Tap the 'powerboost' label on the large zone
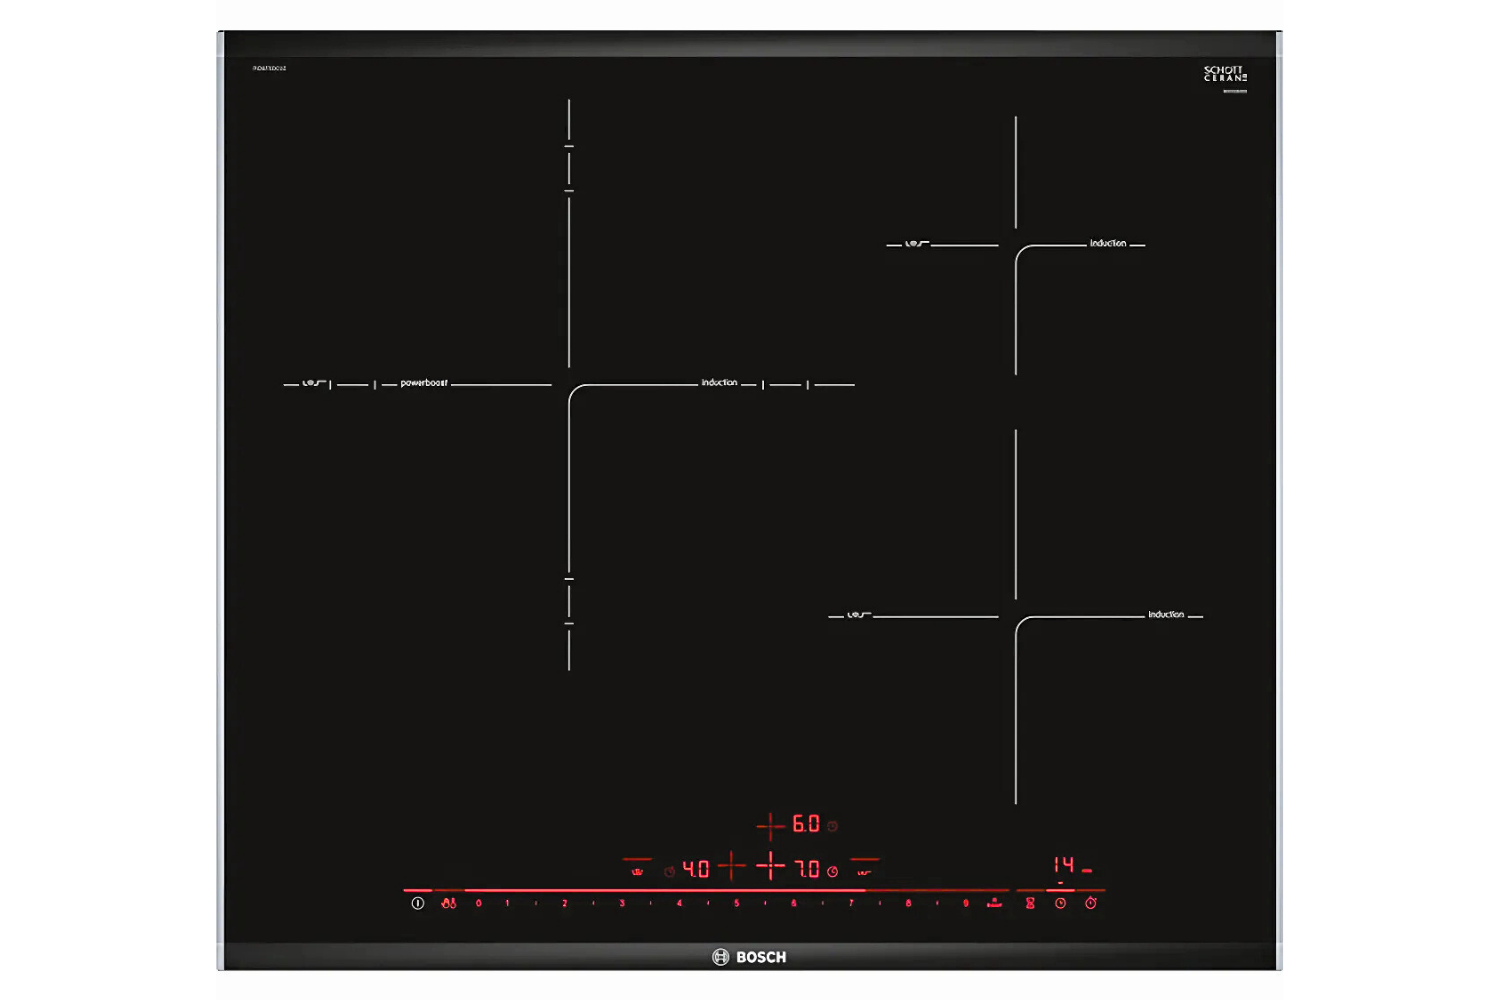1500x1000 pixels. click(424, 383)
